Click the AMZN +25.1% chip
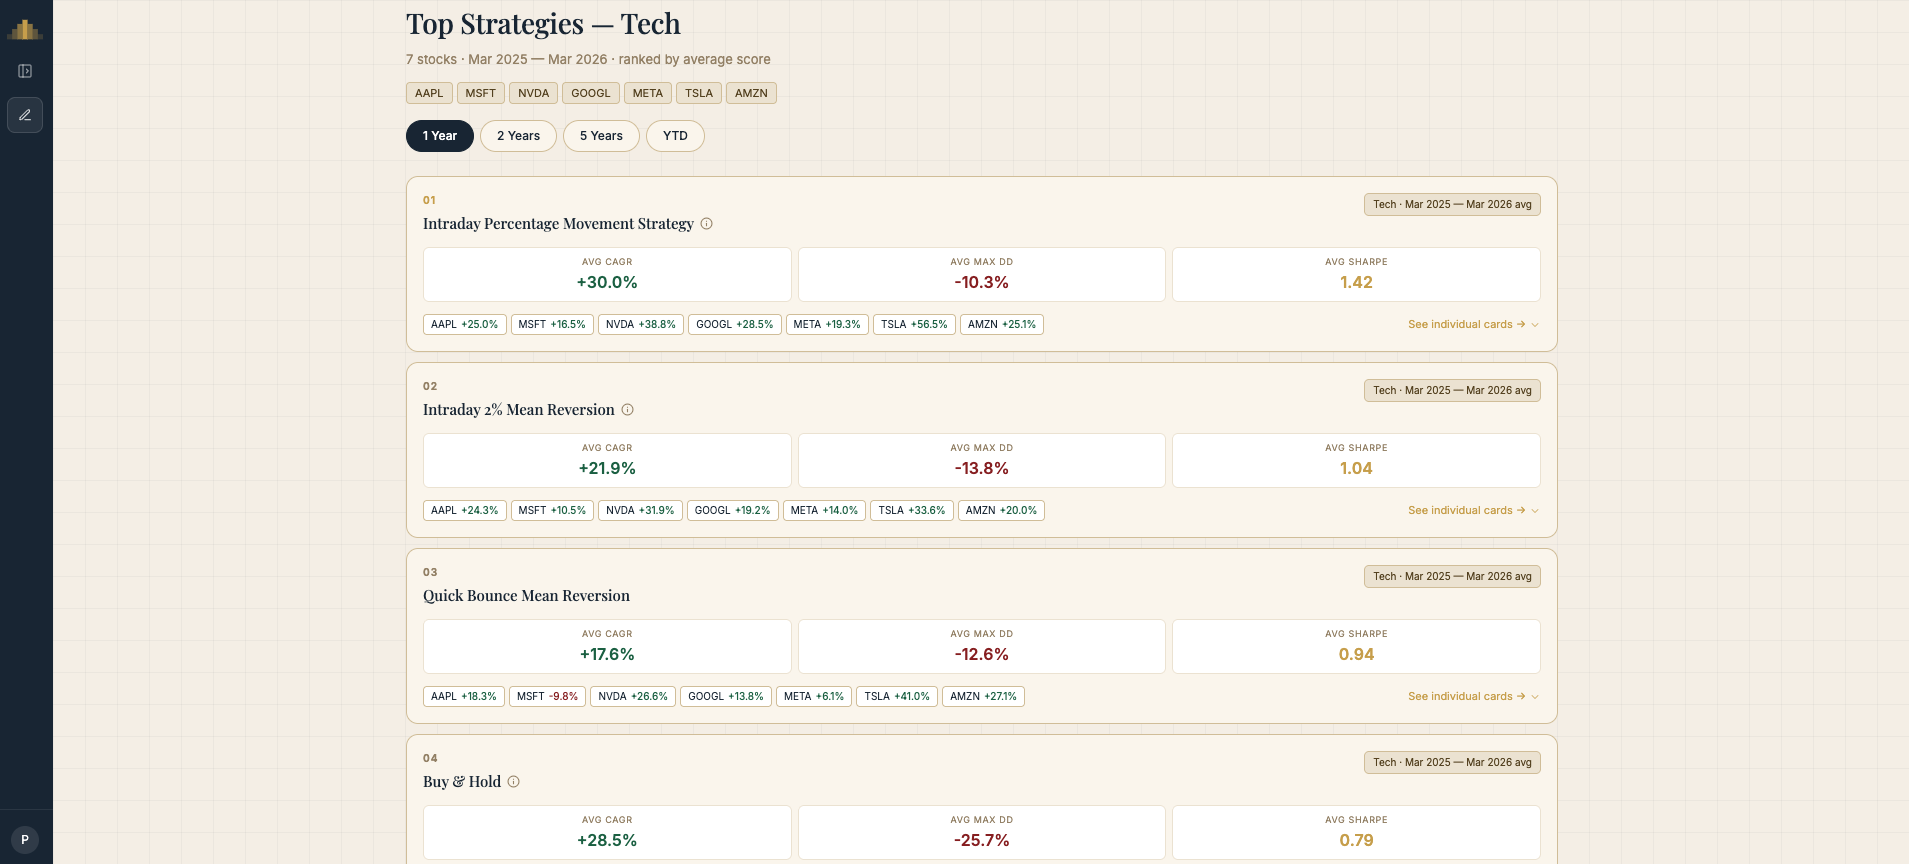The image size is (1909, 864). (1002, 324)
